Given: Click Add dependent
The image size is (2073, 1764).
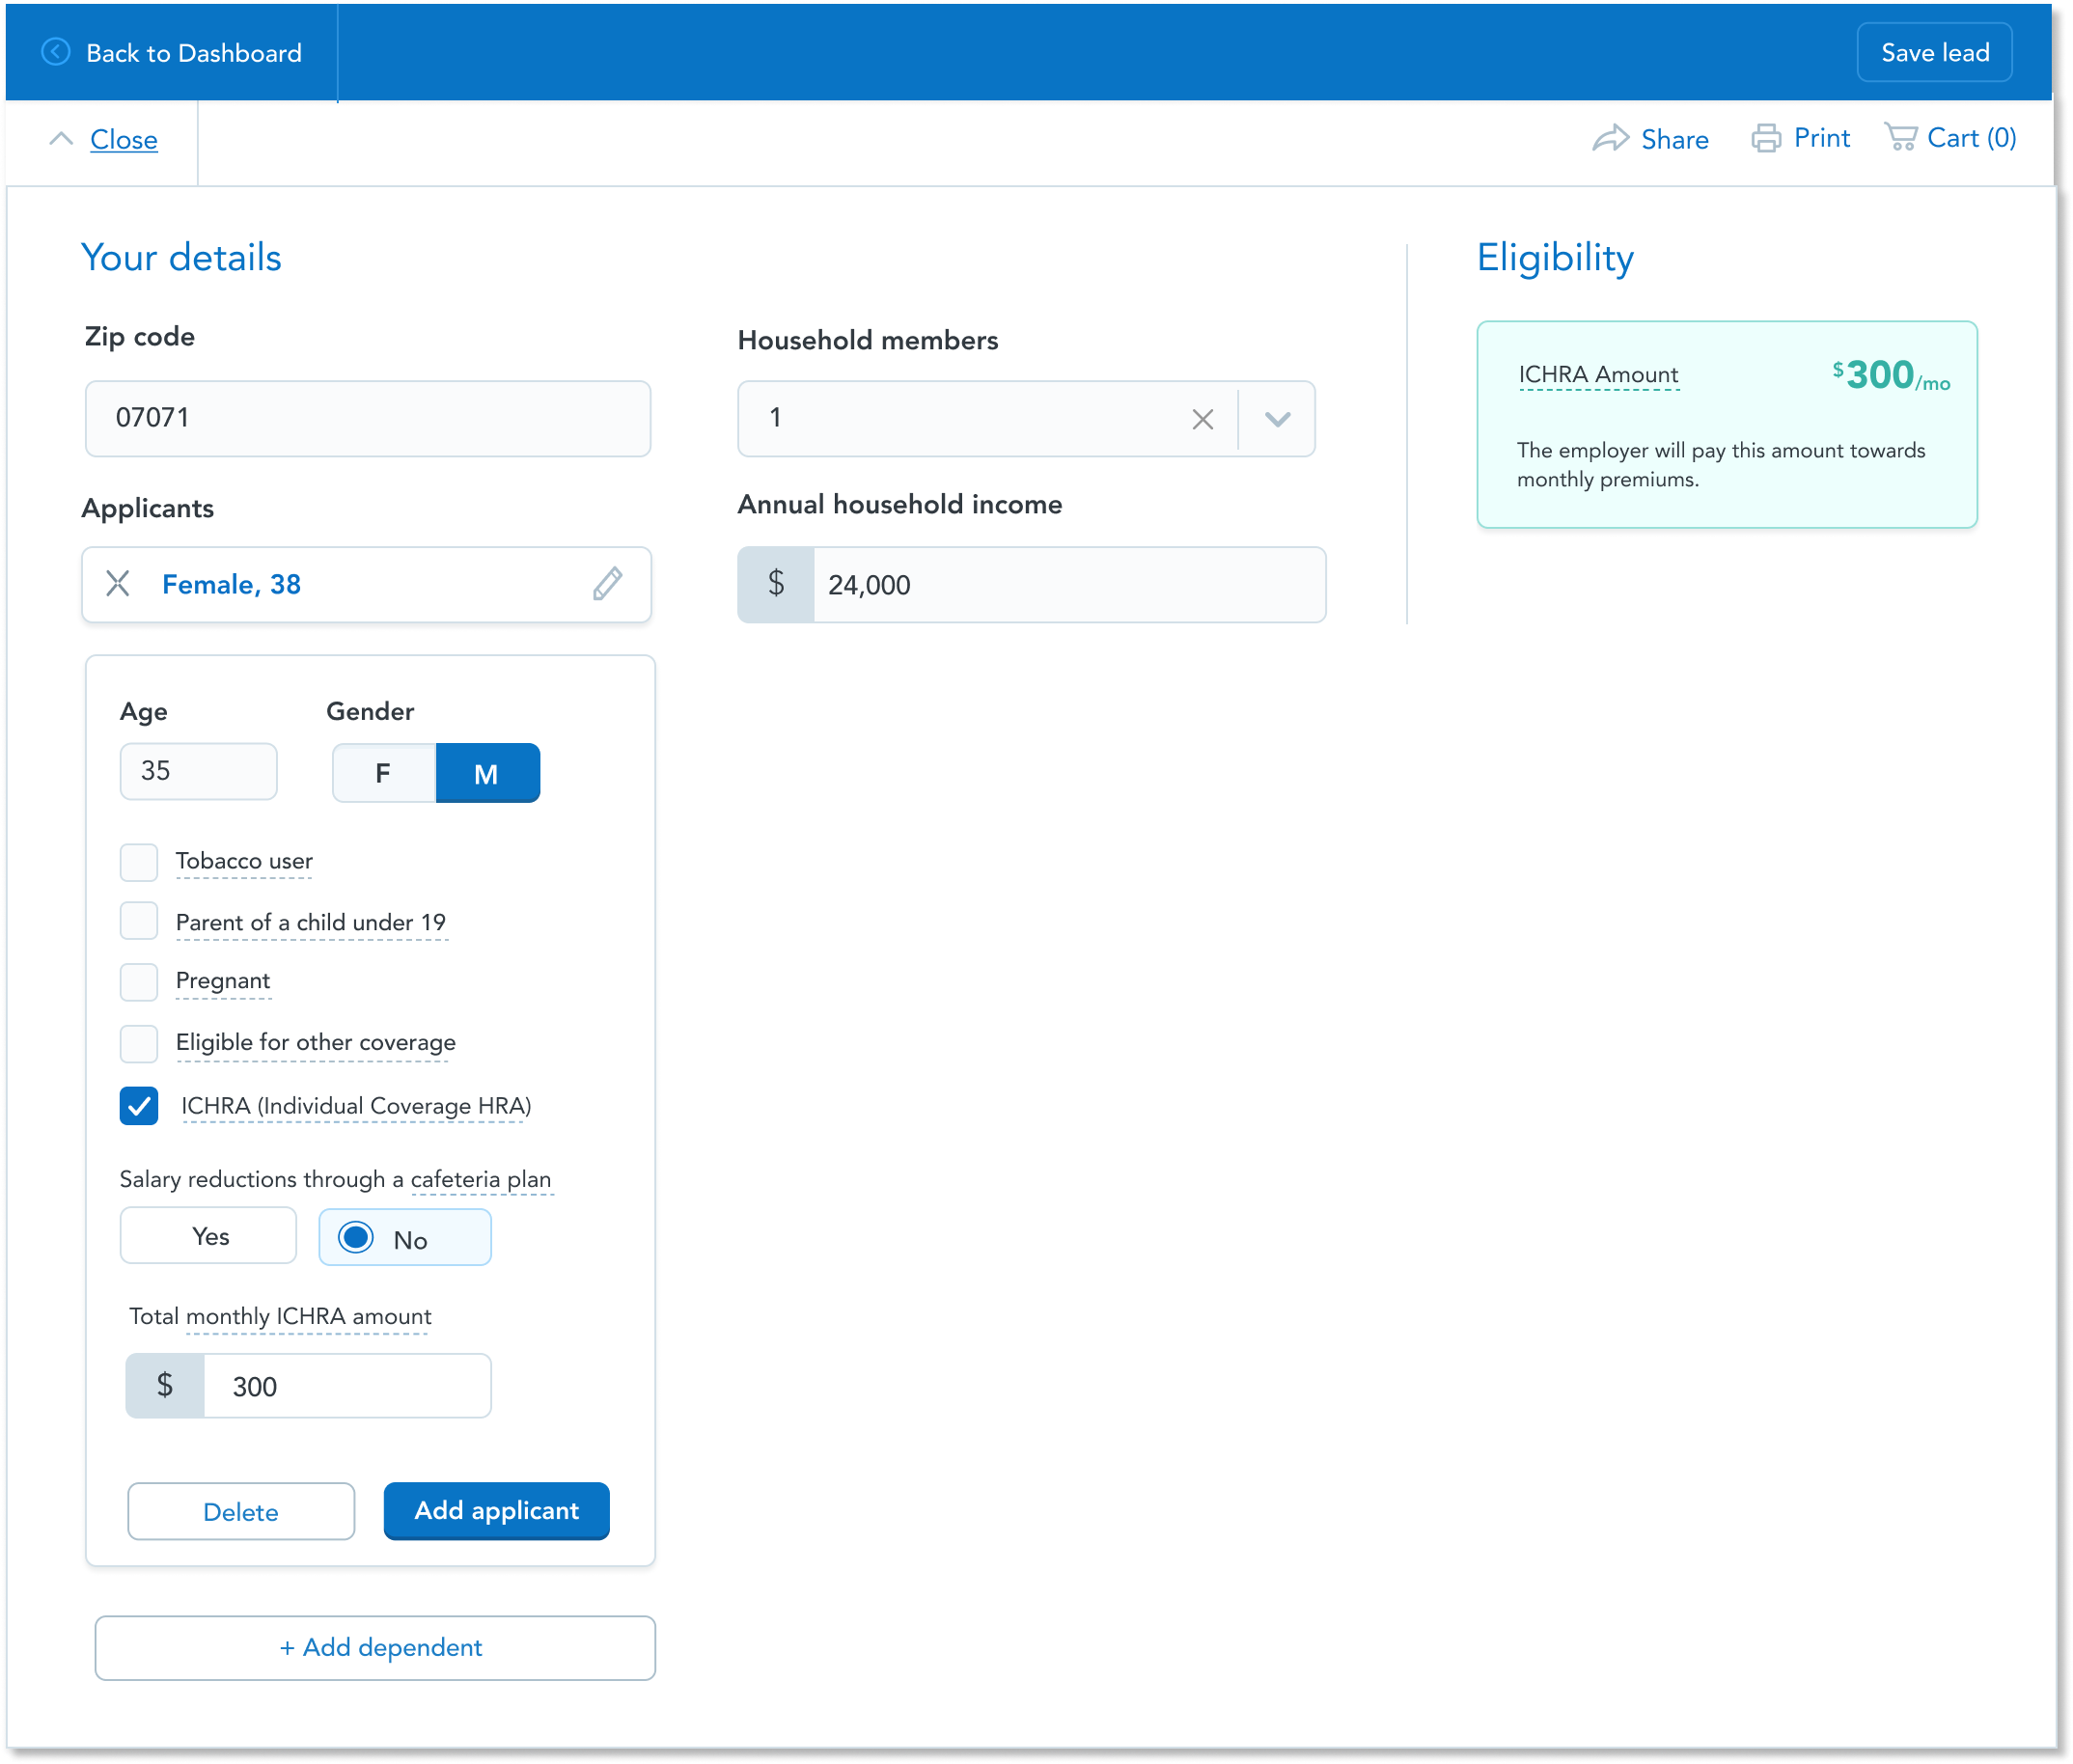Looking at the screenshot, I should point(375,1648).
